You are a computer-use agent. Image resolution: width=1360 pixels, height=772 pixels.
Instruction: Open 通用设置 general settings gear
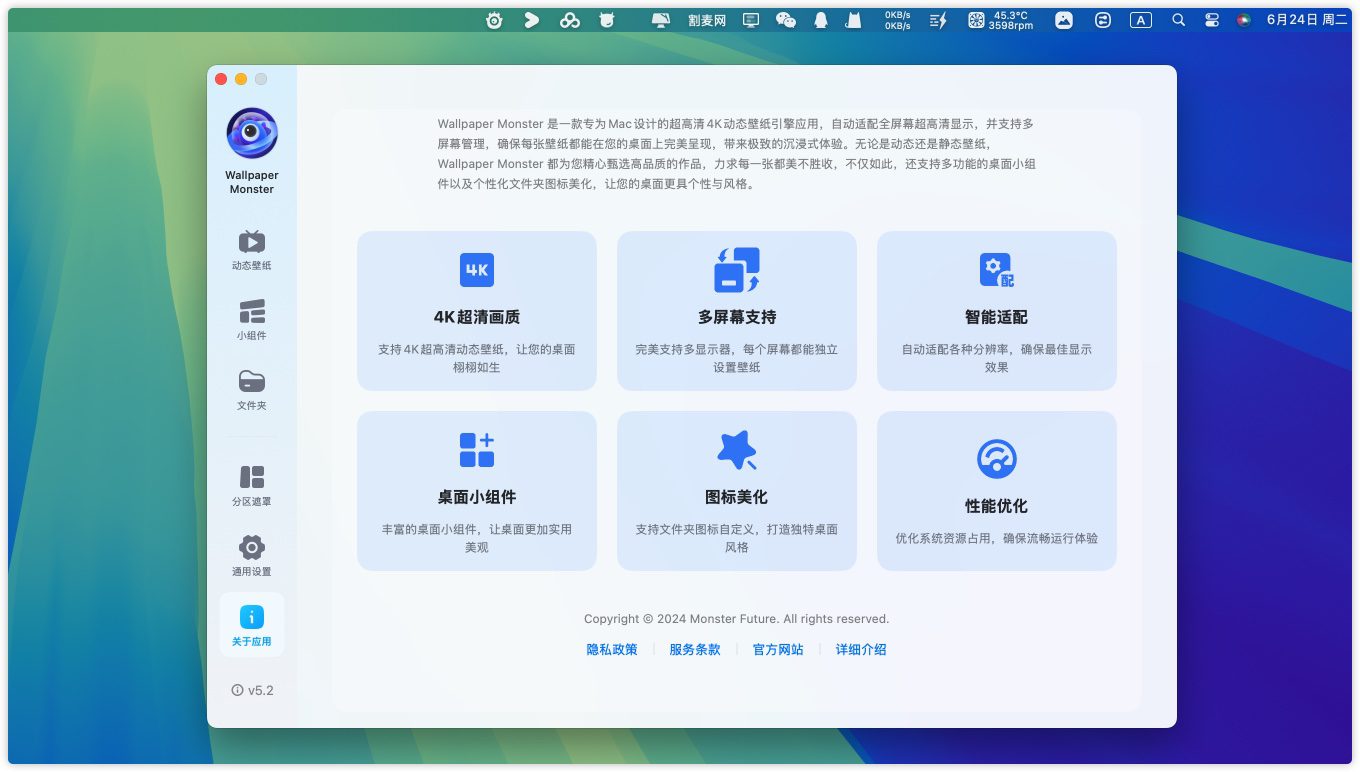point(252,549)
